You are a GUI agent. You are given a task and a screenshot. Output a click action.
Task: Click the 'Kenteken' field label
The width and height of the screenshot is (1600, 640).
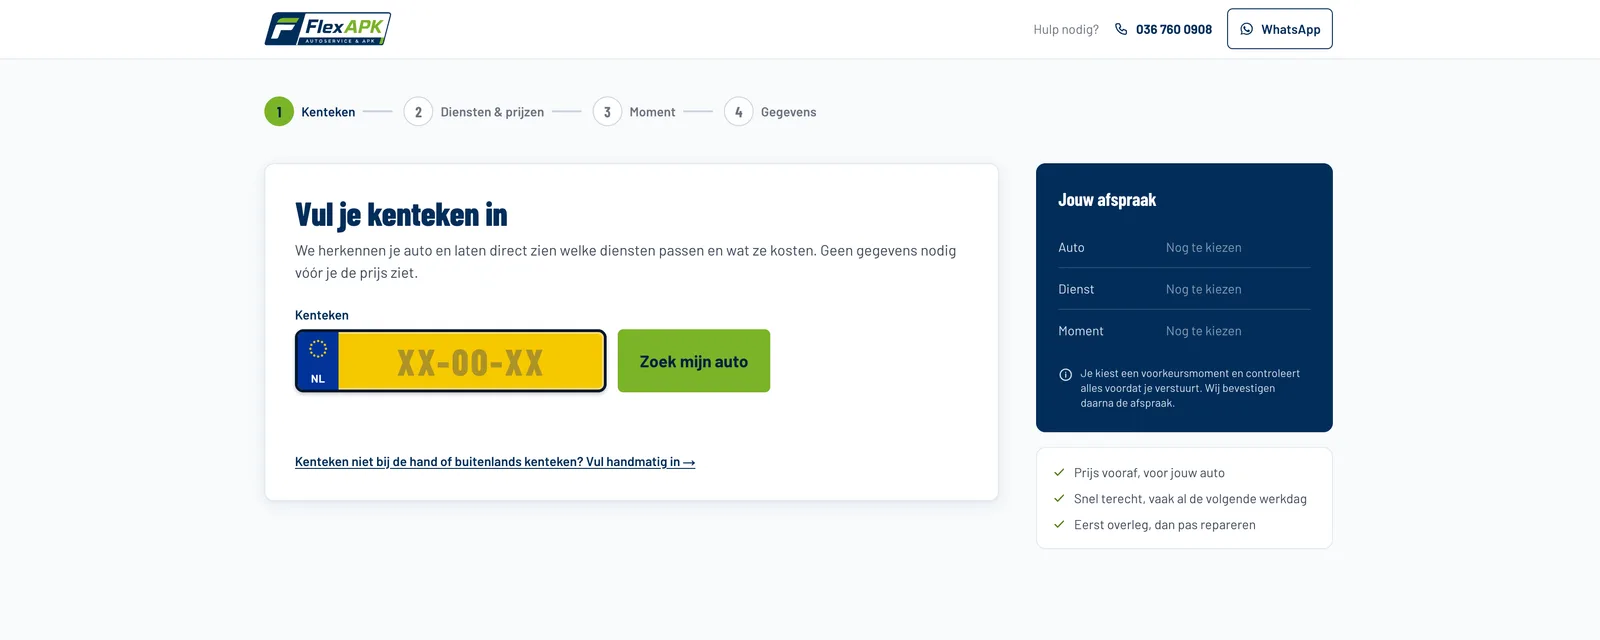pyautogui.click(x=322, y=315)
